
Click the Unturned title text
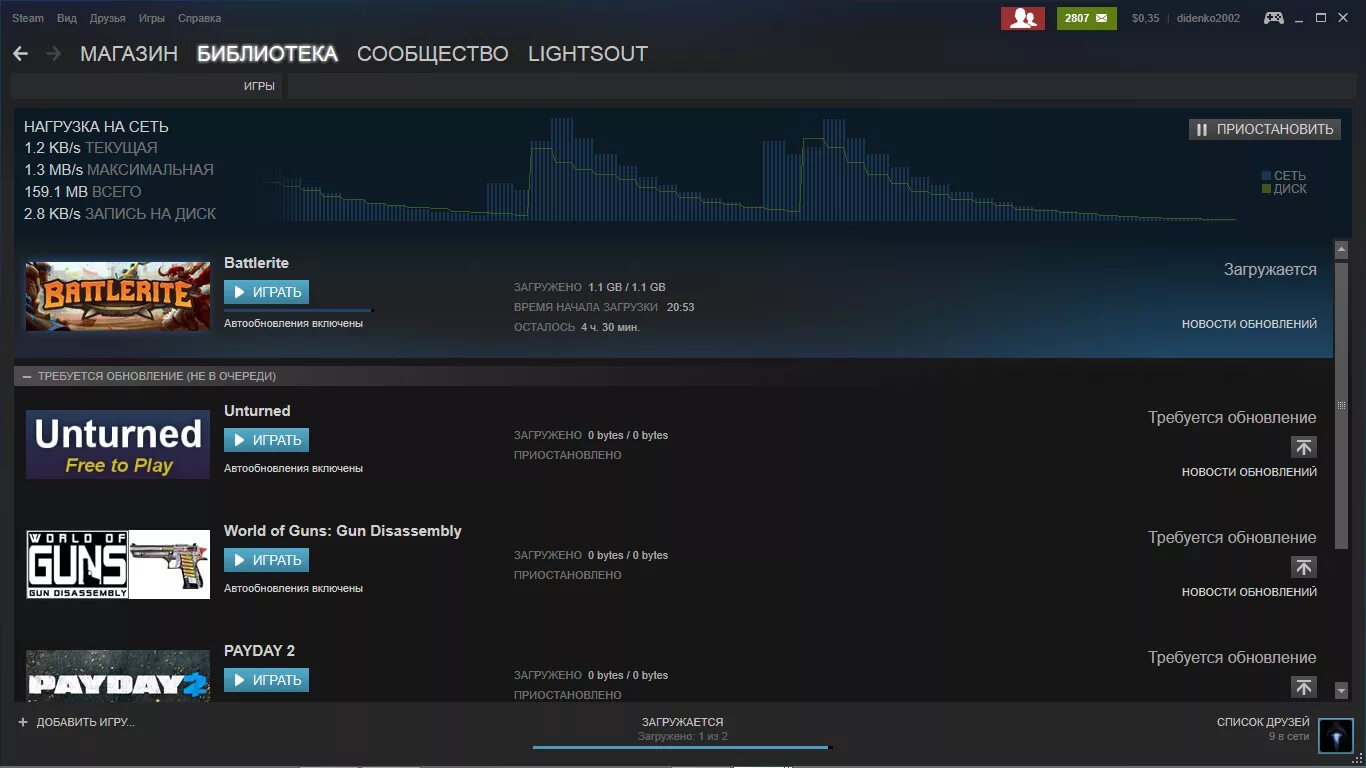[x=257, y=411]
